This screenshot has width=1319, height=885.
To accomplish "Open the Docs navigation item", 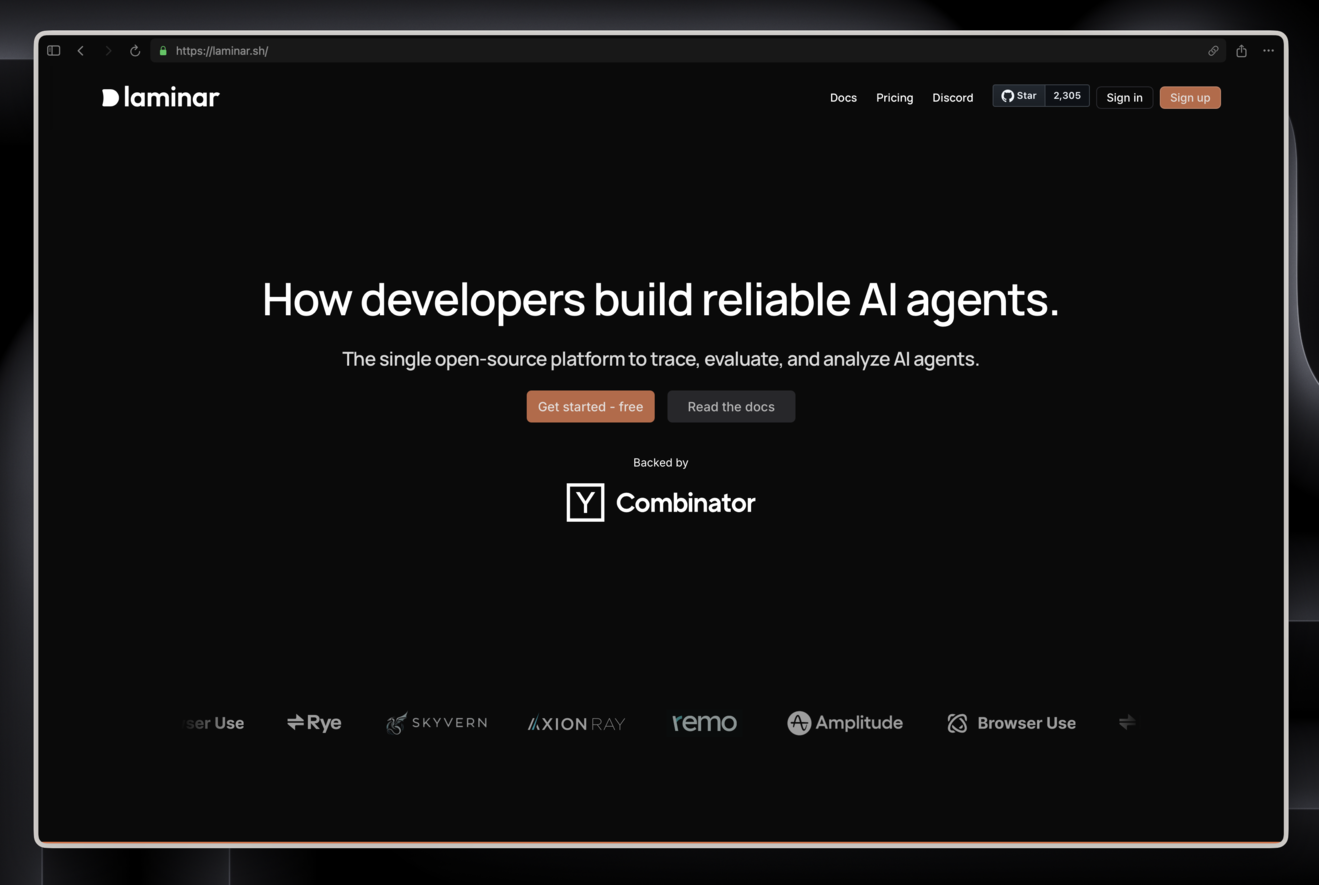I will (x=843, y=98).
